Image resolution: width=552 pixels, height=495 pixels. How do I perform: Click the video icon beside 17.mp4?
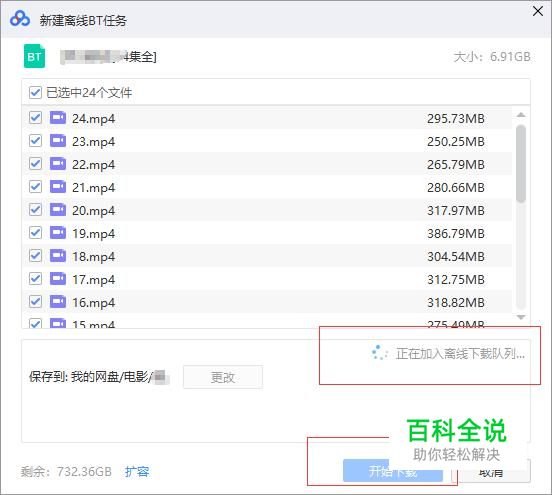coord(58,279)
